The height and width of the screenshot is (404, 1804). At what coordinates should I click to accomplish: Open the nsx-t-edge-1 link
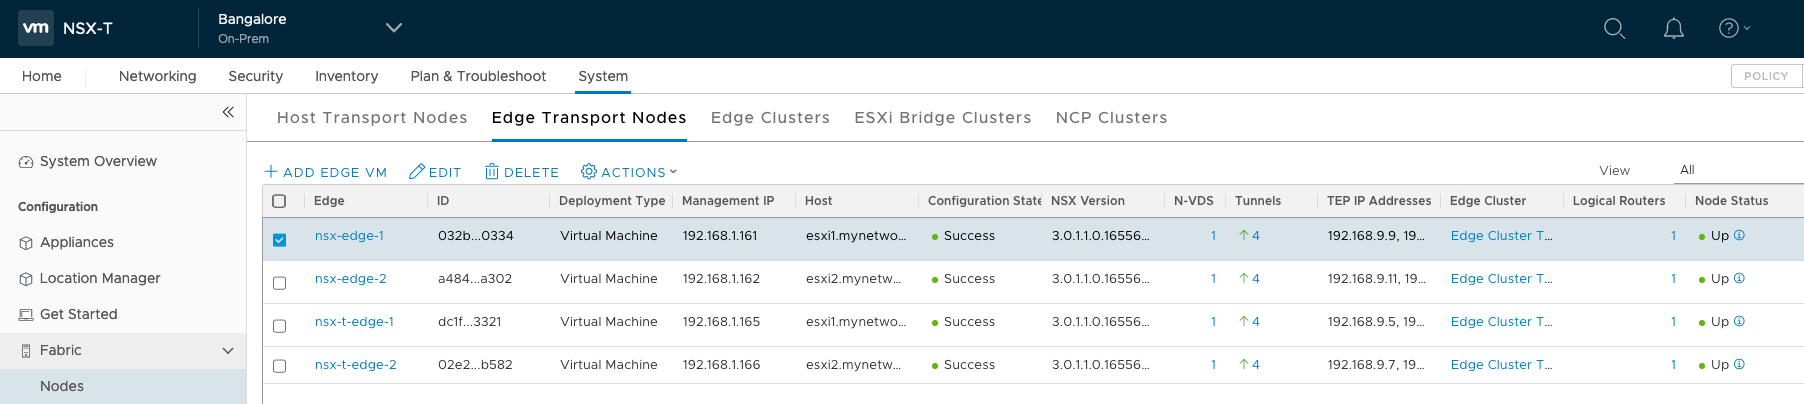[x=354, y=322]
